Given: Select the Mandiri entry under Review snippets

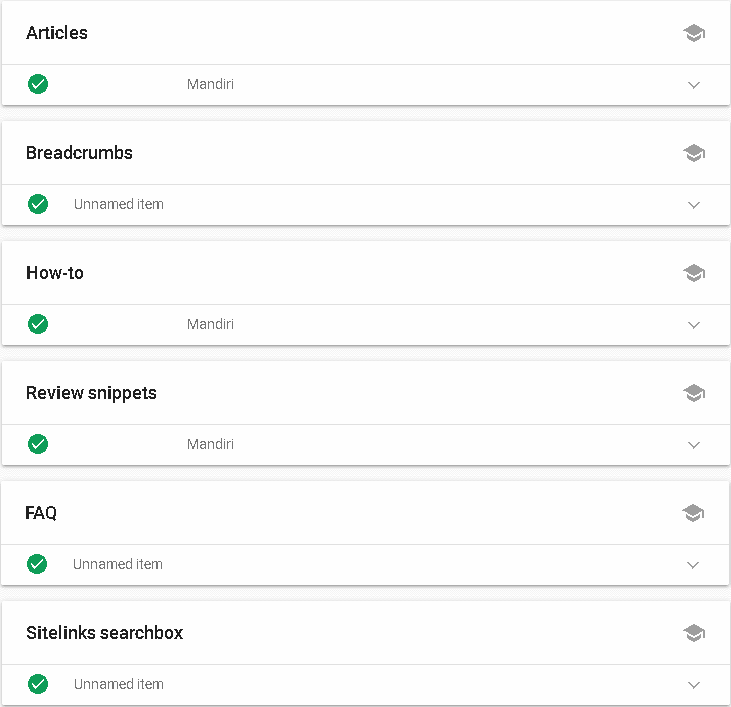Looking at the screenshot, I should coord(210,444).
